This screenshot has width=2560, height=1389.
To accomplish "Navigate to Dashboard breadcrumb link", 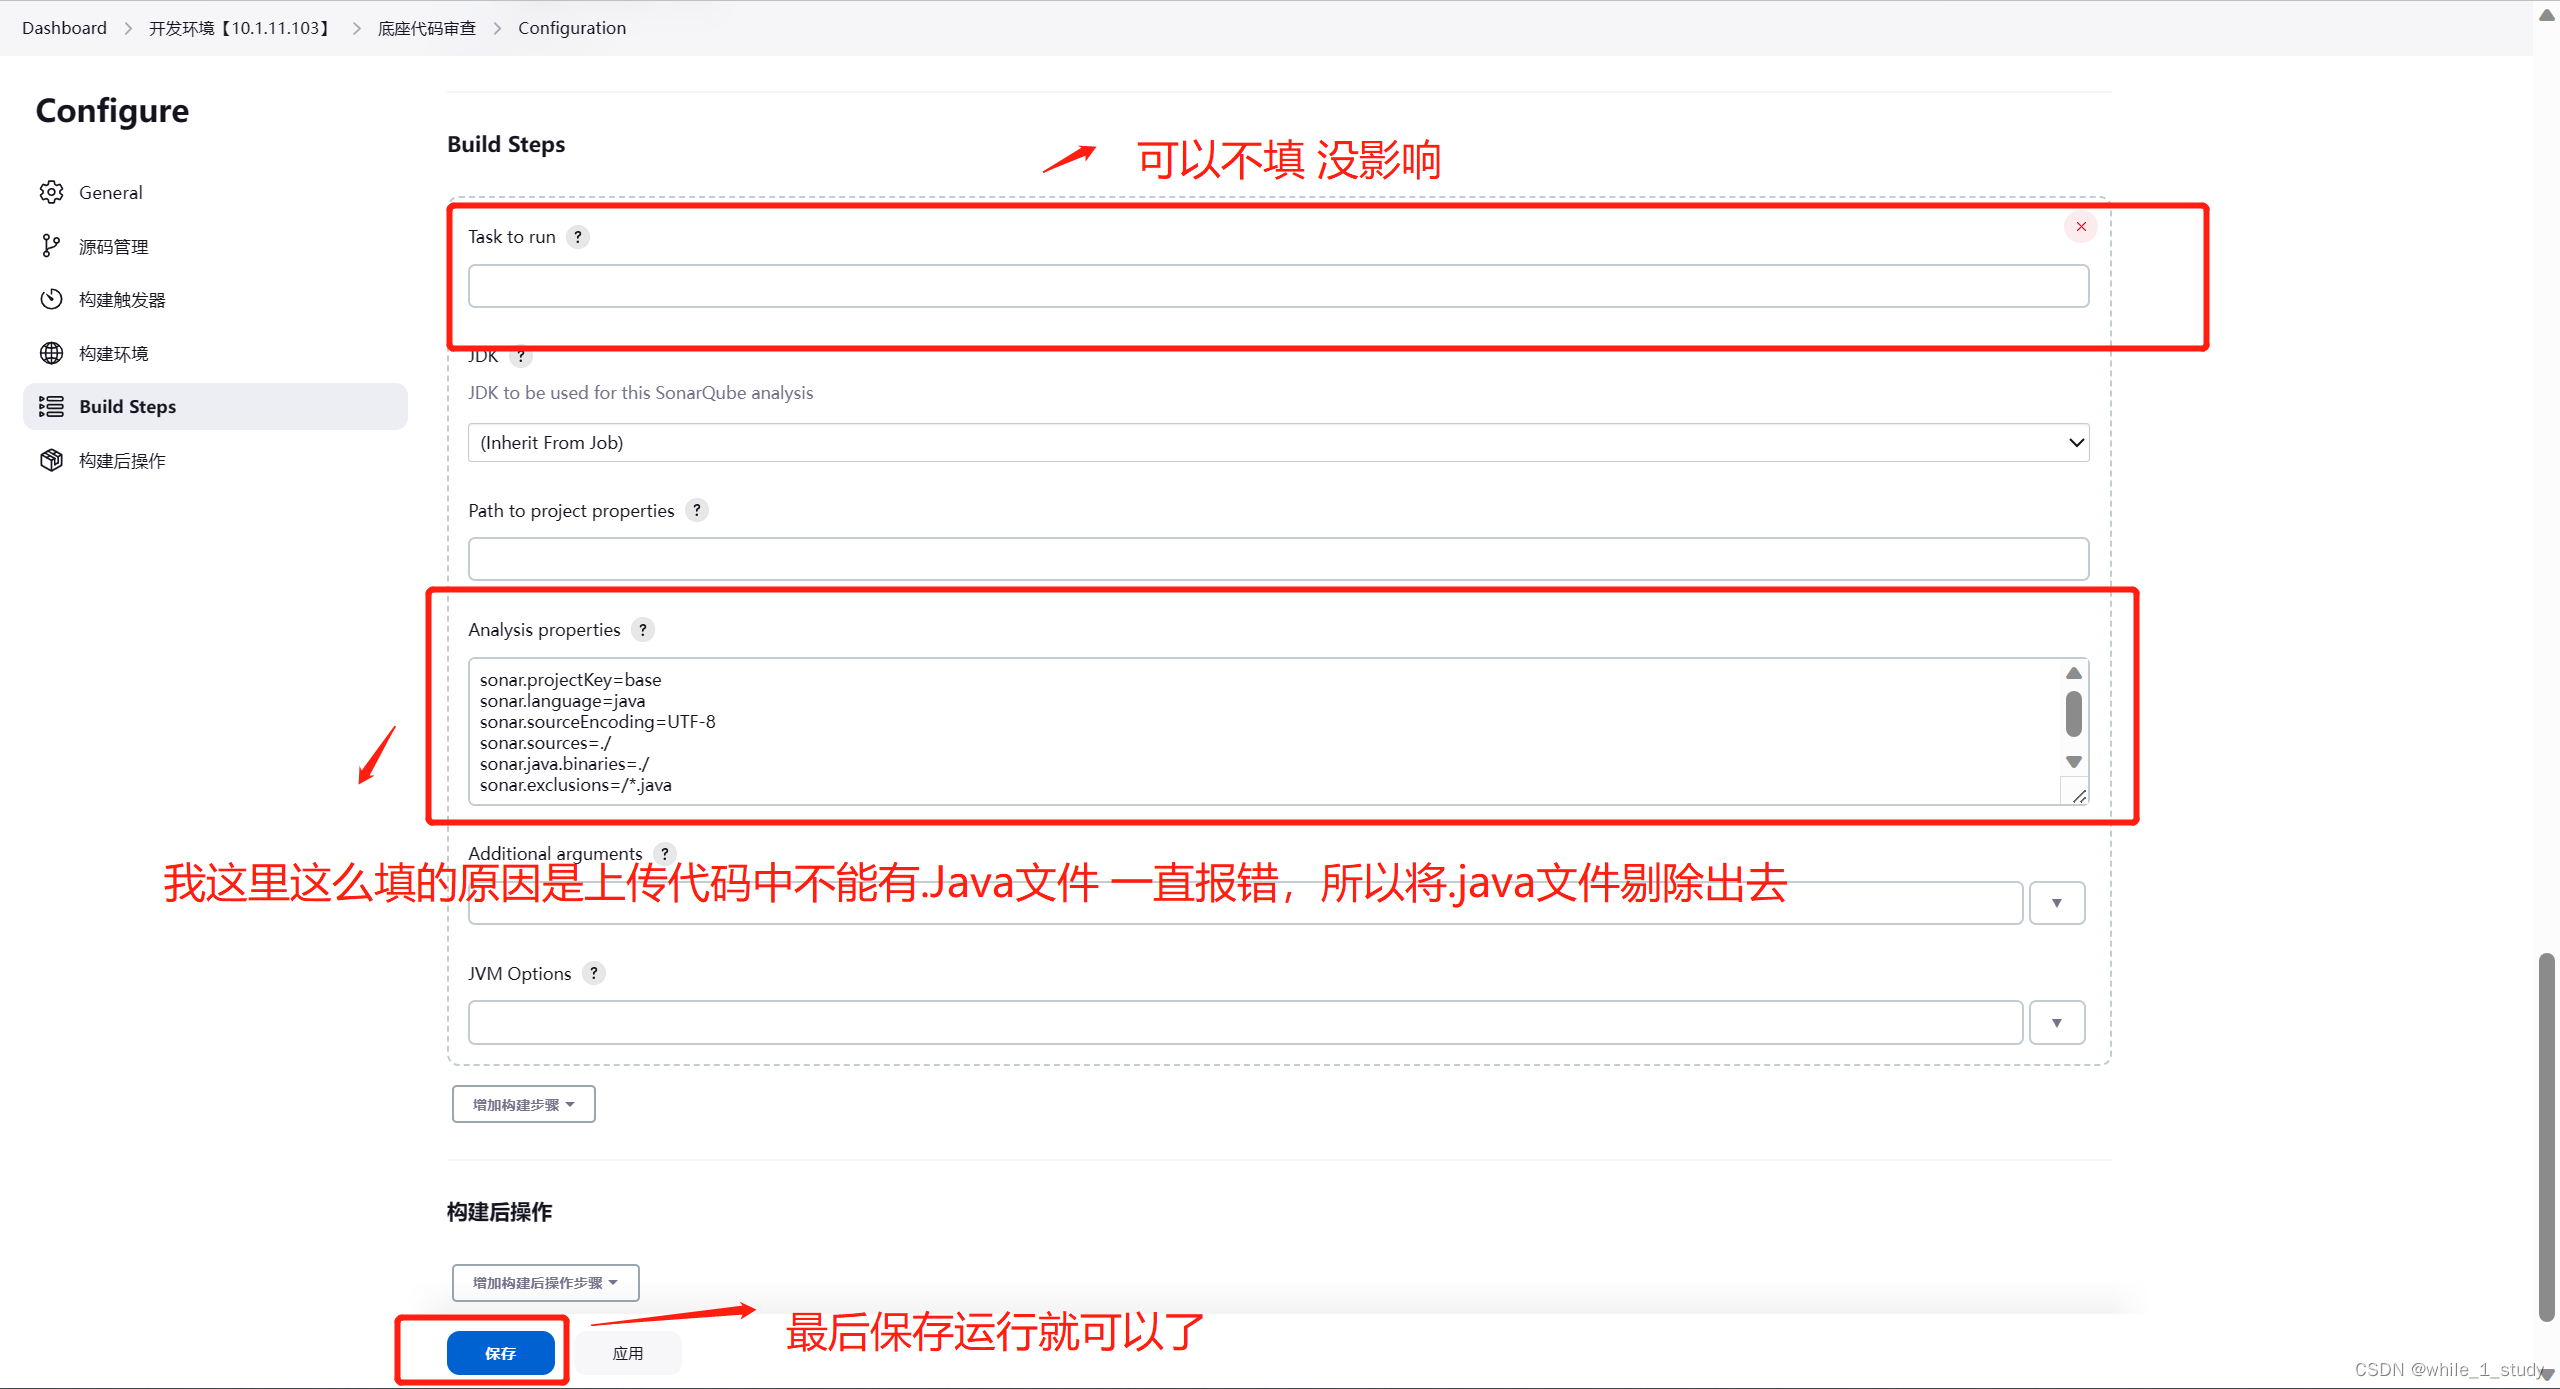I will 64,28.
